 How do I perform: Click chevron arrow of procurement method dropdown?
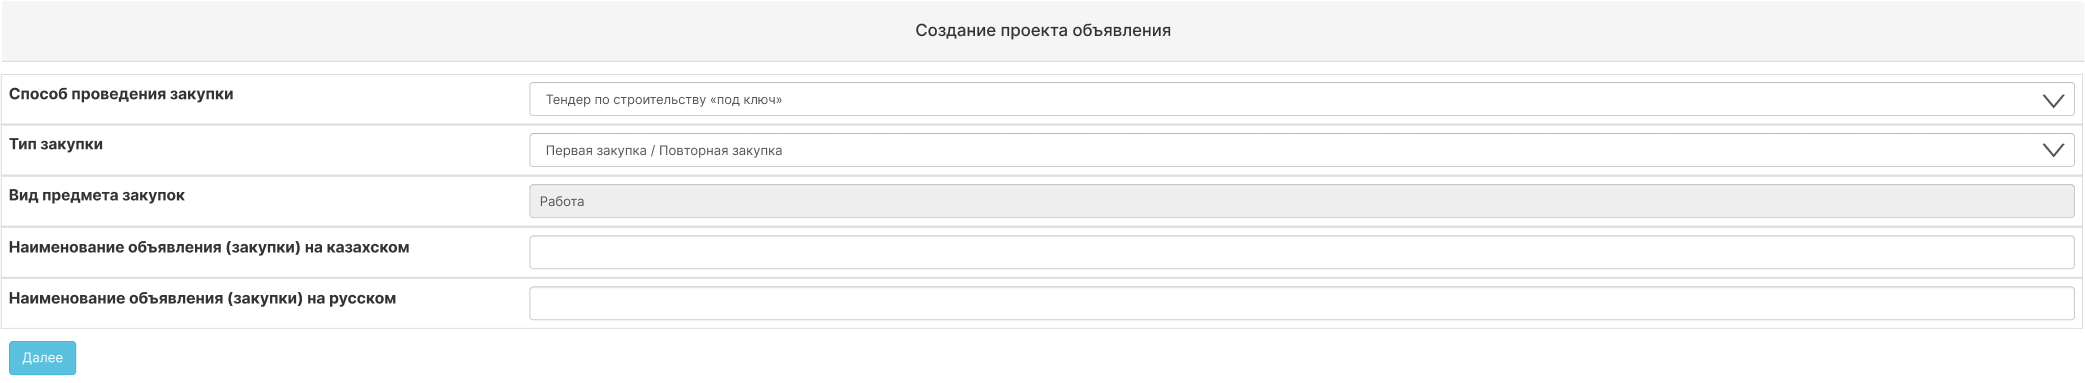pyautogui.click(x=2053, y=100)
